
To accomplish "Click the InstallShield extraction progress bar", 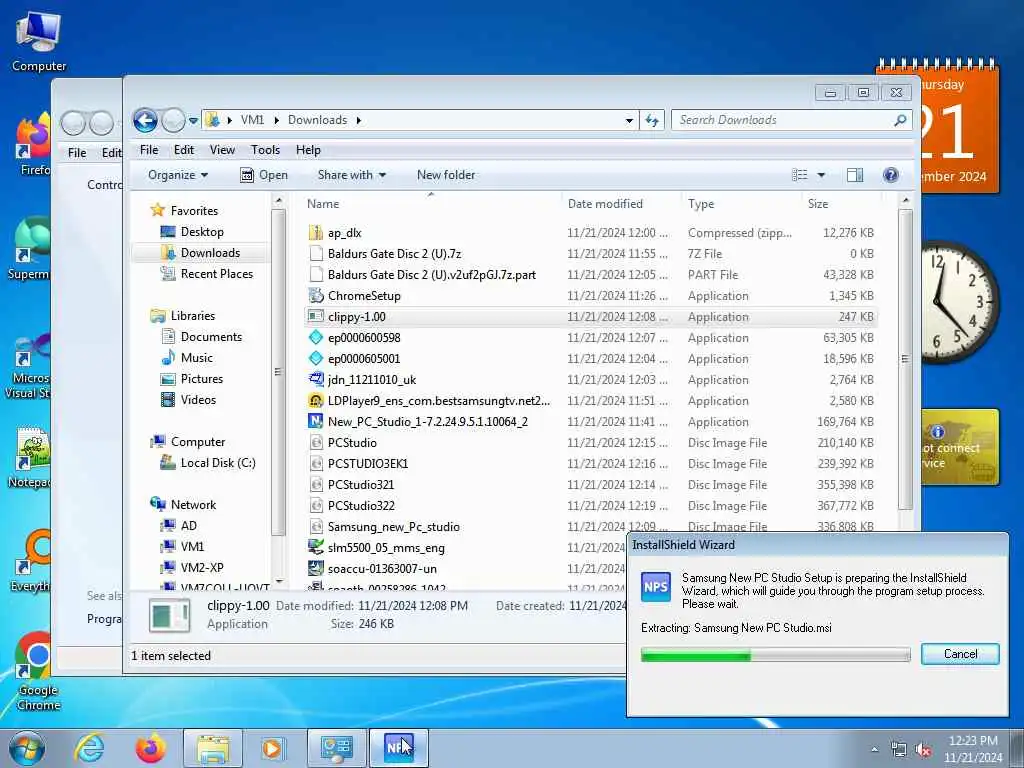I will 775,655.
